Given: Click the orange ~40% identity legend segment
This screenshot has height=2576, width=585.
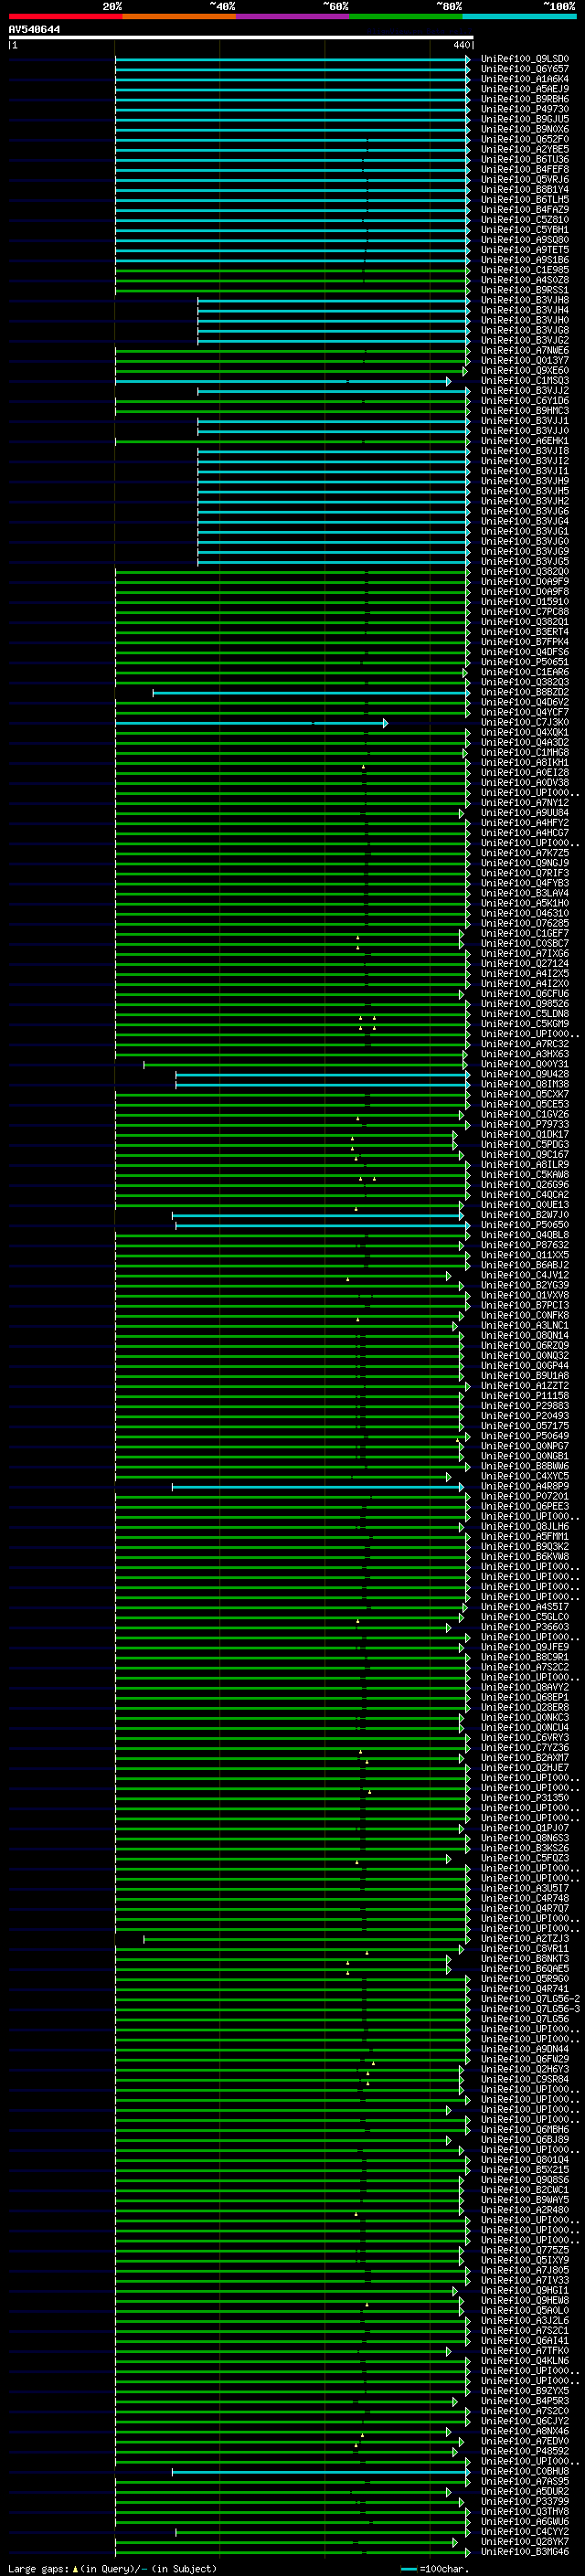Looking at the screenshot, I should click(179, 16).
